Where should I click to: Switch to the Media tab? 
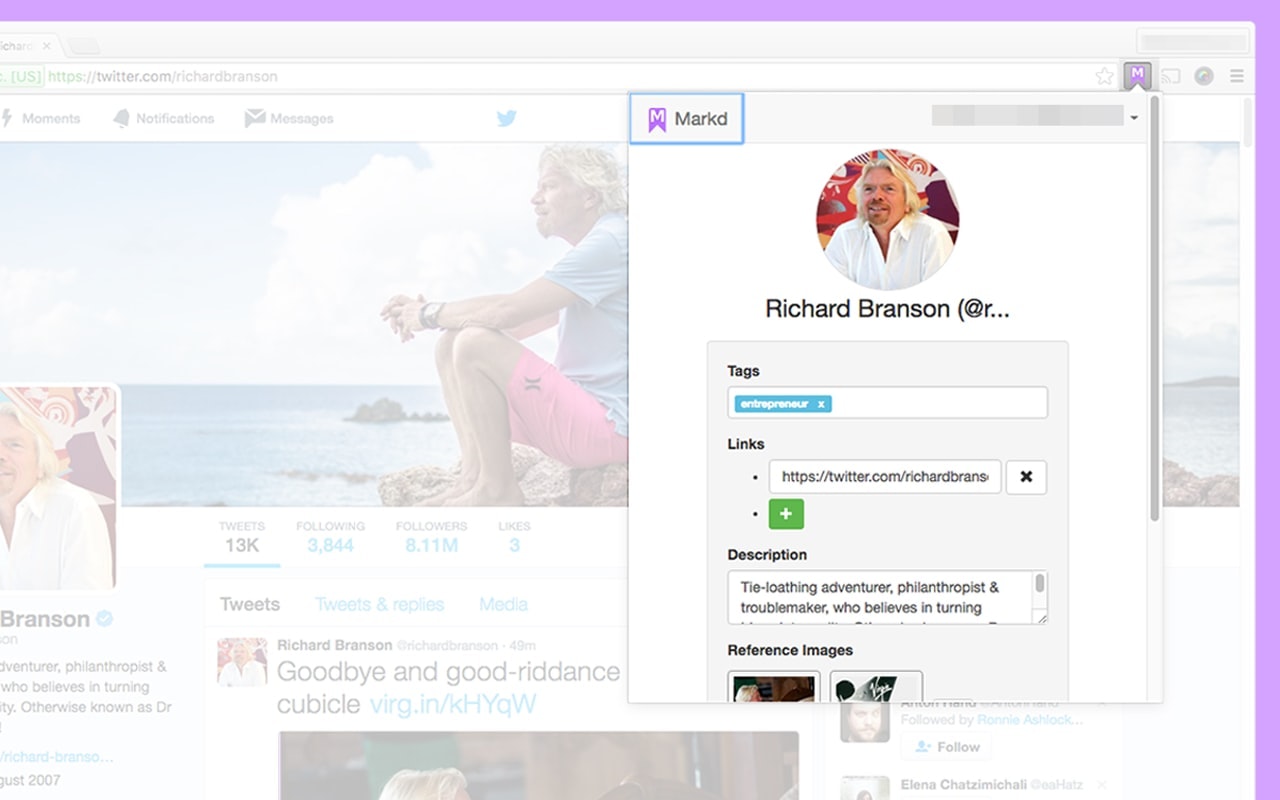pos(503,604)
